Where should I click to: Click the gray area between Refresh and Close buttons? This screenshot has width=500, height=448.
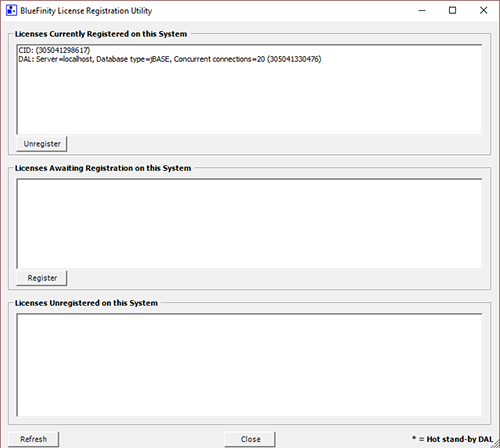click(x=142, y=439)
